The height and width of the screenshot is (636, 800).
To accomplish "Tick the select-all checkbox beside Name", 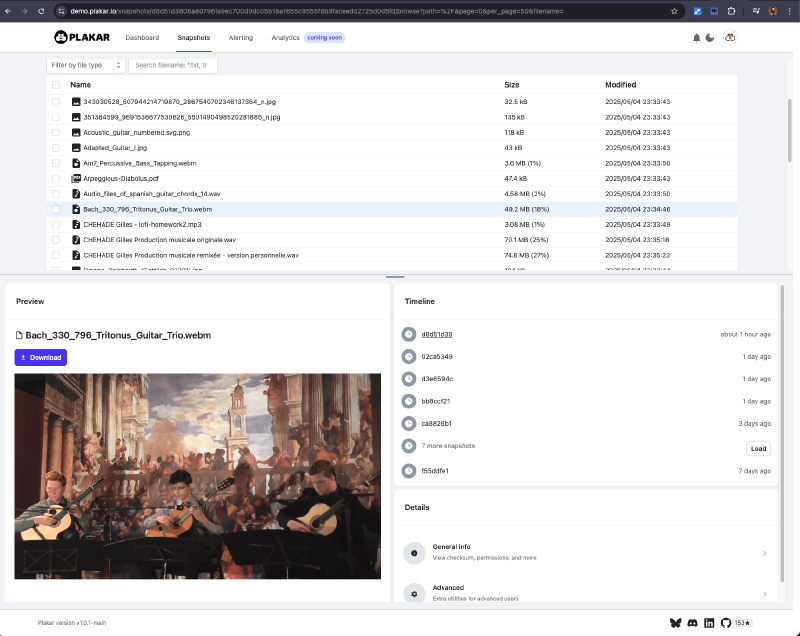I will (56, 85).
